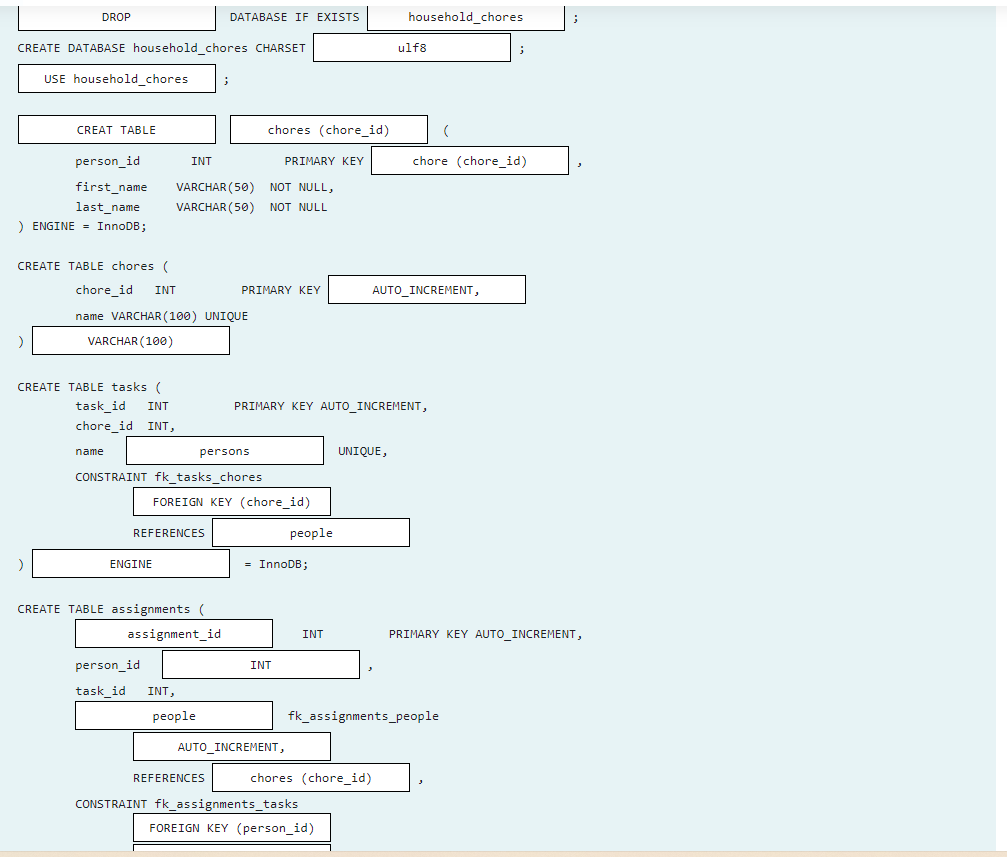Click UNIQUE, text after persons box
This screenshot has height=857, width=1007.
pyautogui.click(x=363, y=451)
